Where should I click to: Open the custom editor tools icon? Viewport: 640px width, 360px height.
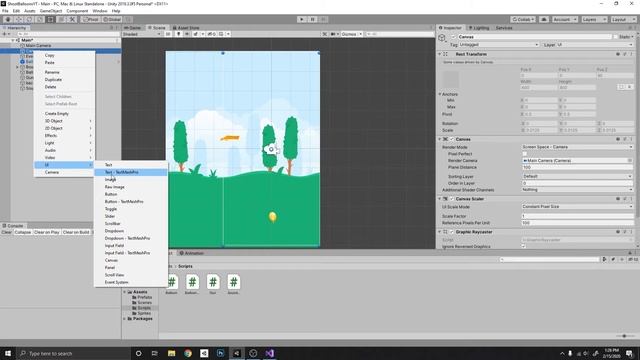[72, 19]
